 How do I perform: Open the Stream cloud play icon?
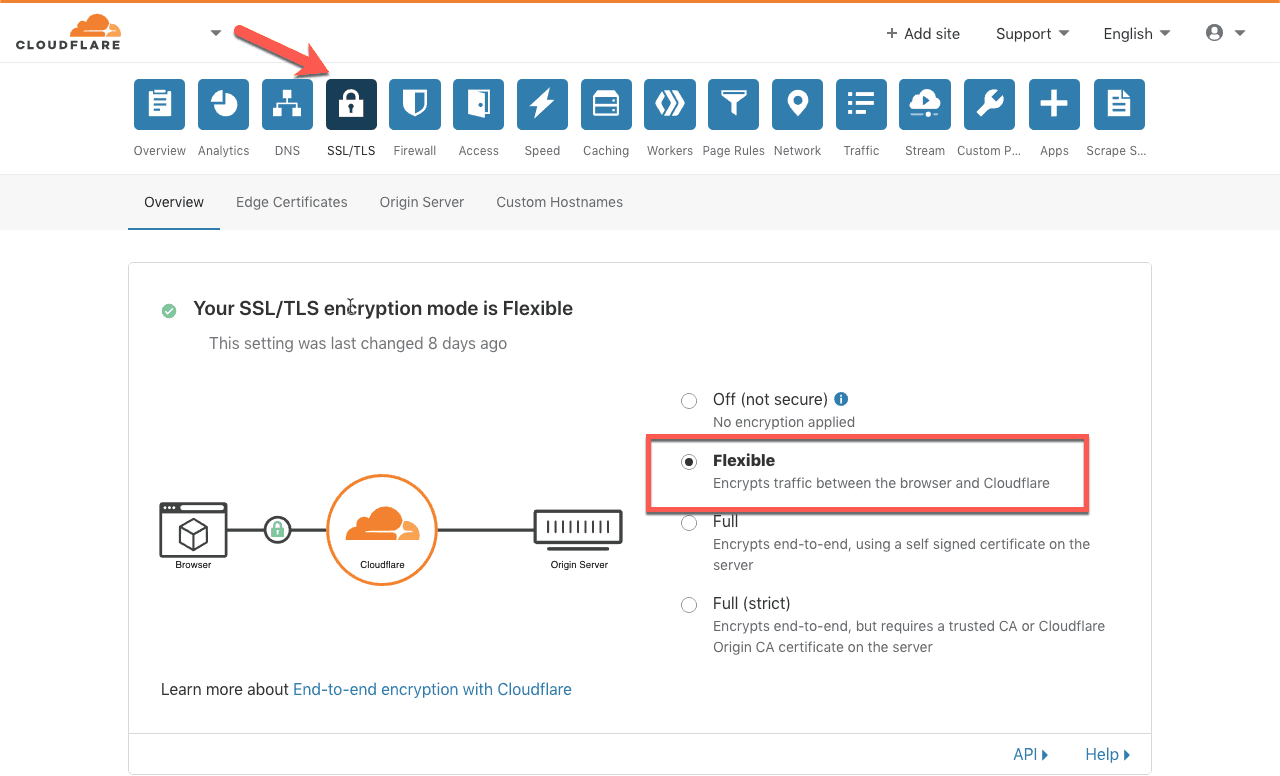925,105
